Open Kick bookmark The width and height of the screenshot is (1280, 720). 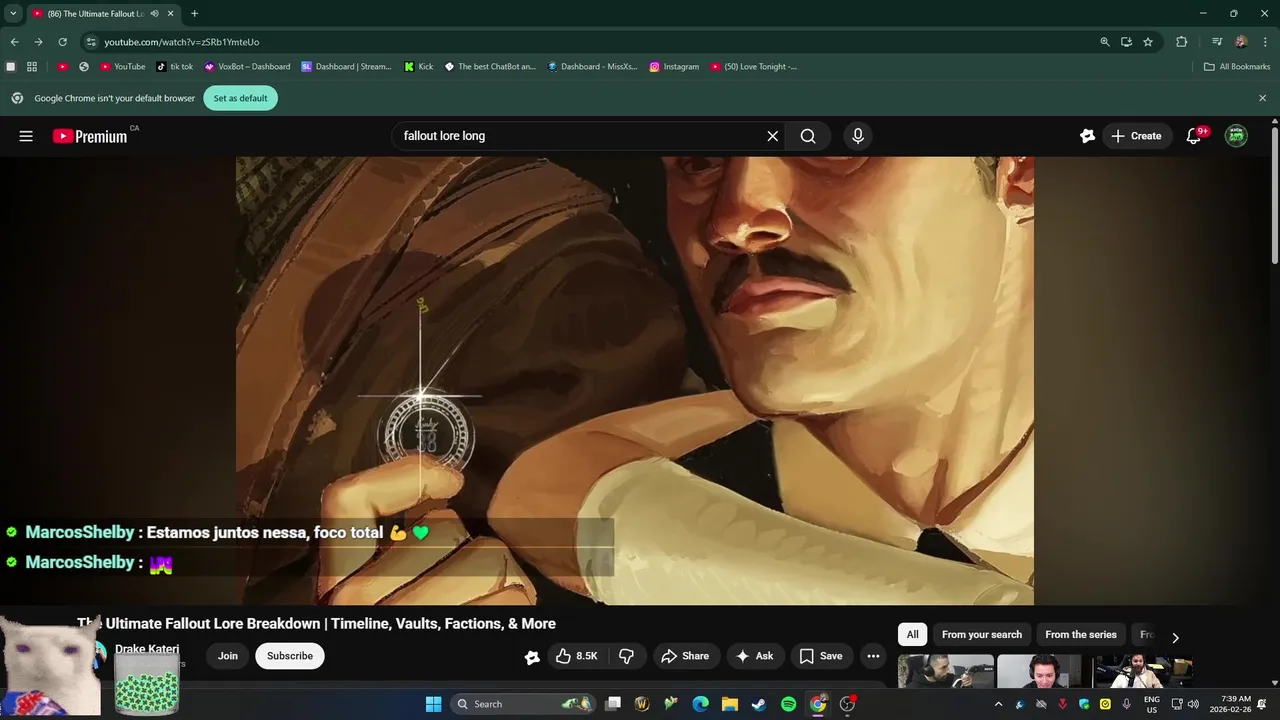(418, 67)
